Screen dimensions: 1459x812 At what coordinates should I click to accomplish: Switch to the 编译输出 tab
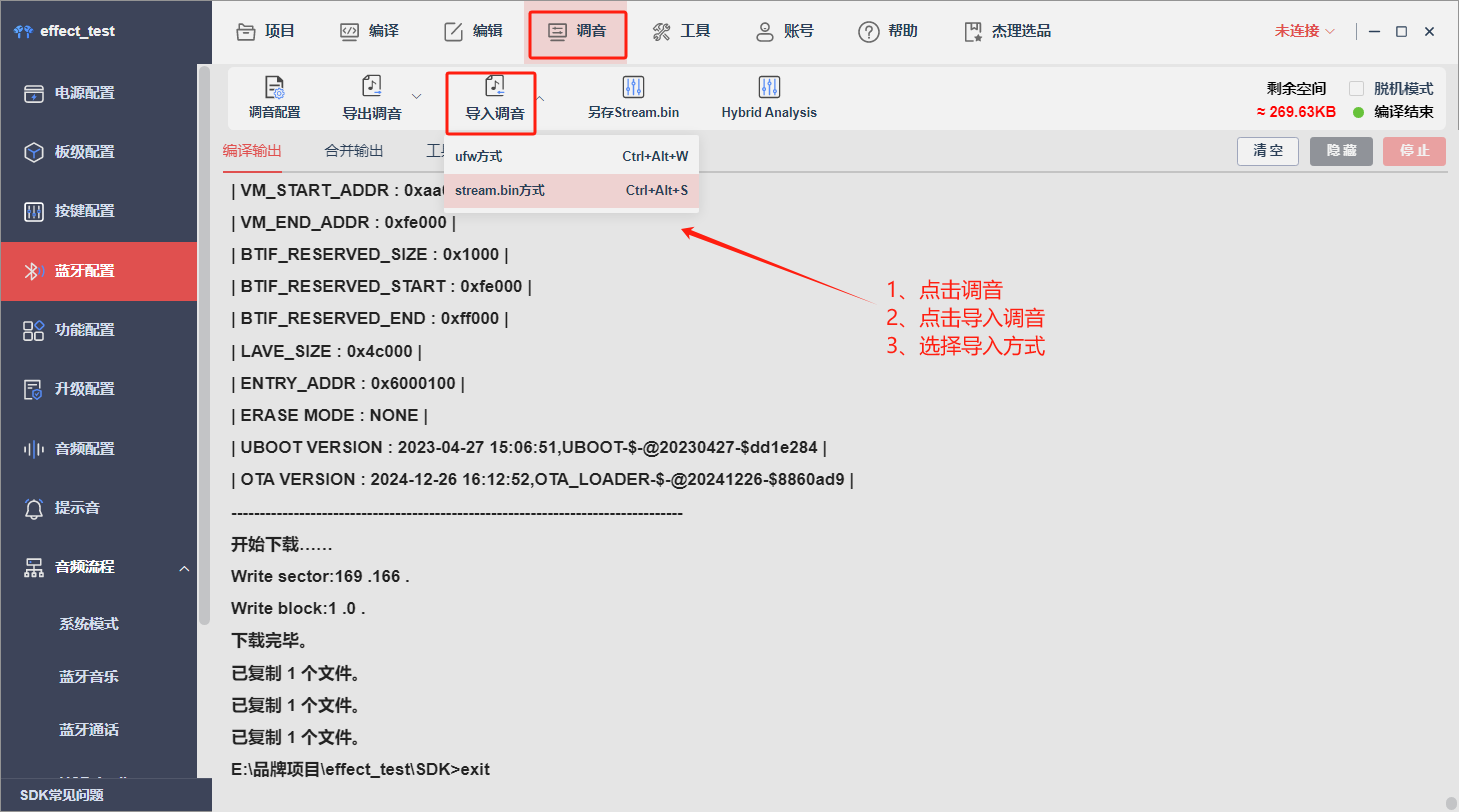(252, 151)
